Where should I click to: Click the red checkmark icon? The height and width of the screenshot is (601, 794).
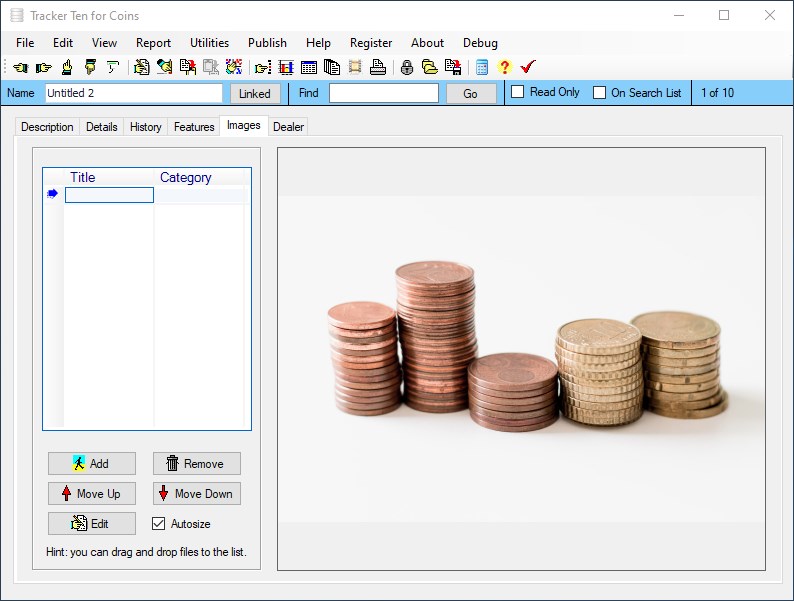pos(528,67)
